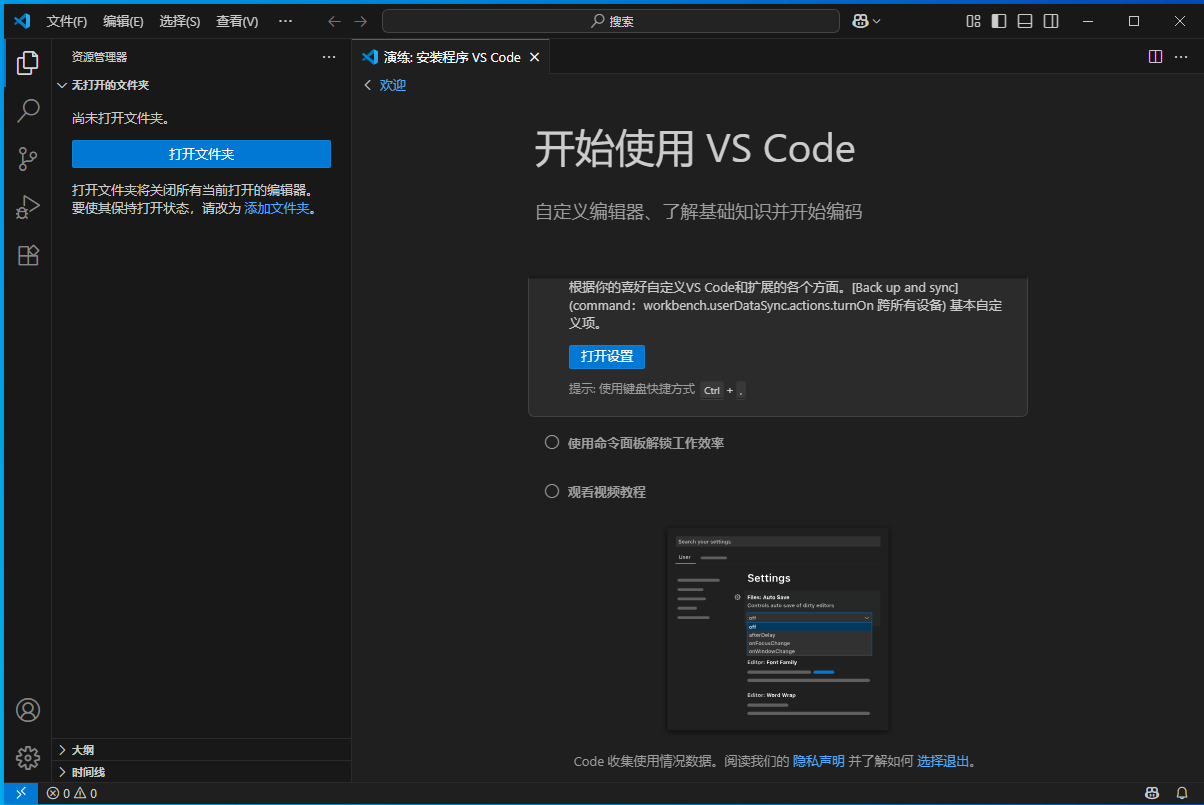
Task: Click '自定义编辑器、了解基础知识并开始编码' subtitle
Action: pos(698,211)
